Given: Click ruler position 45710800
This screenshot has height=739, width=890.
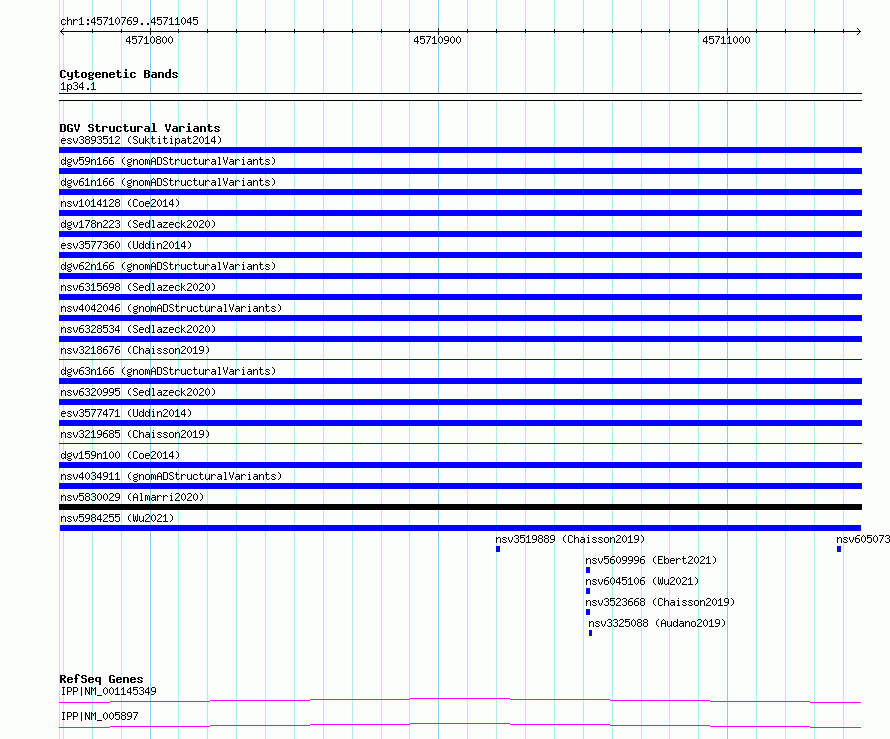Looking at the screenshot, I should pos(149,40).
